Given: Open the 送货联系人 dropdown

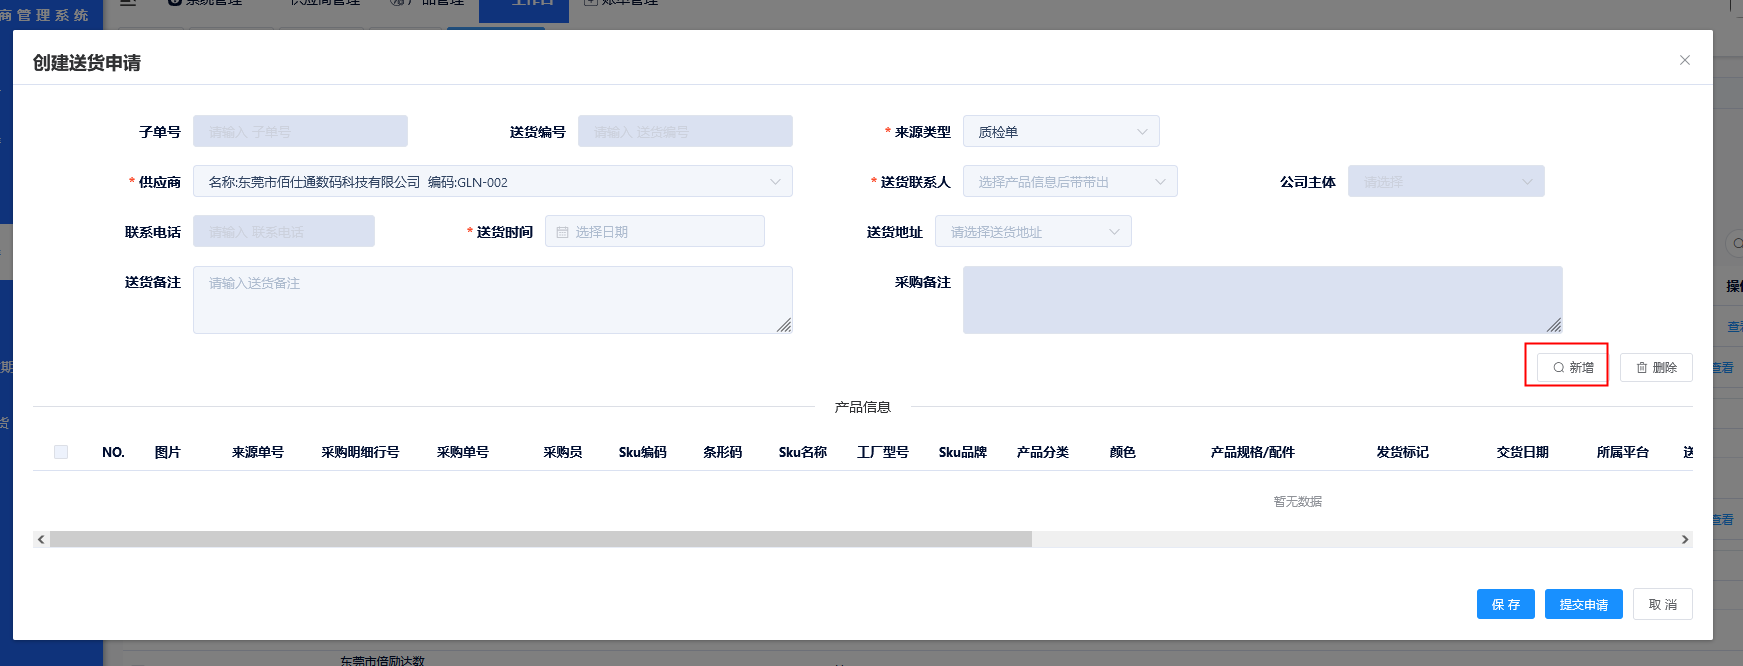Looking at the screenshot, I should [x=1069, y=182].
